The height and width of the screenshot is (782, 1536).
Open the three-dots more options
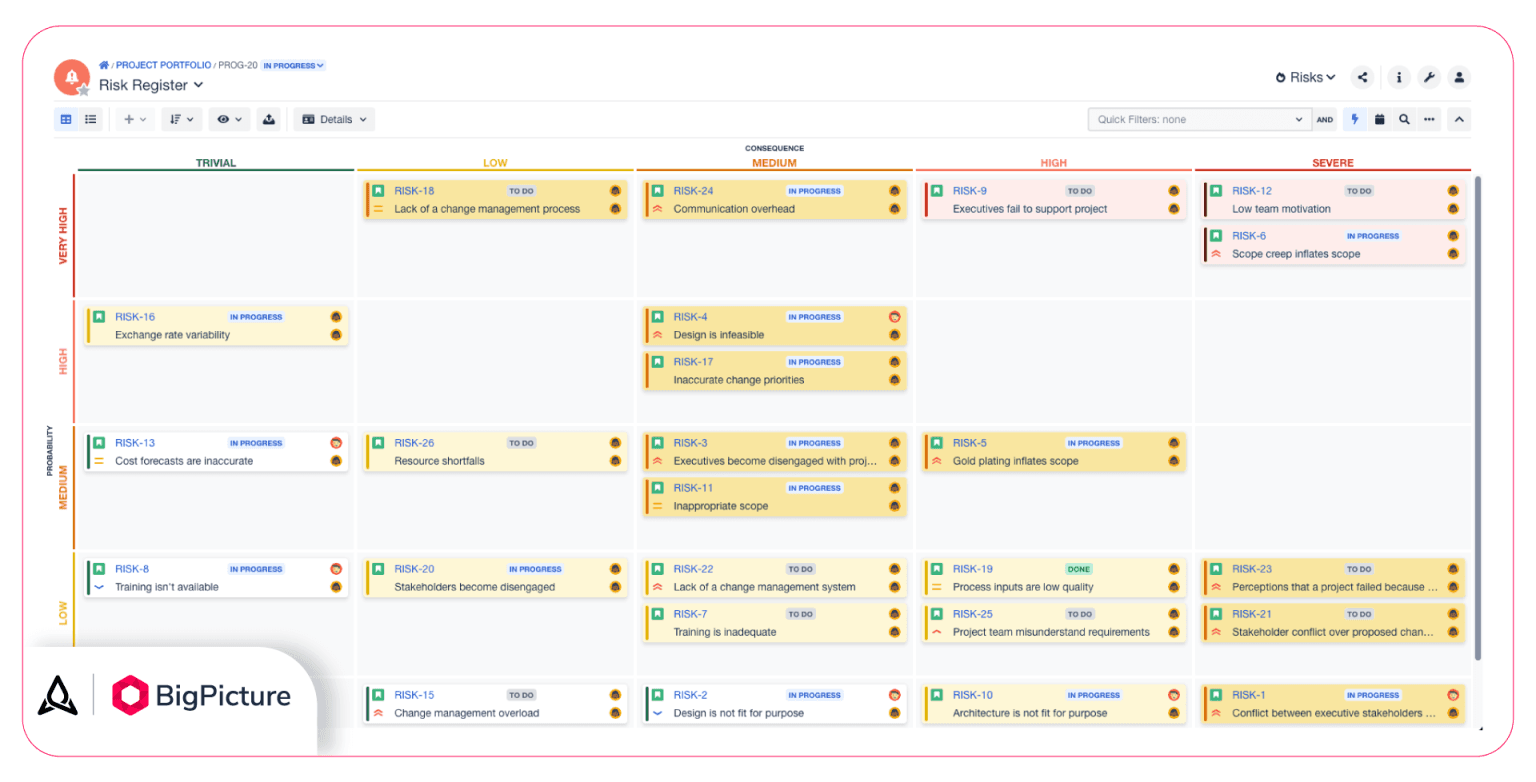click(1429, 119)
